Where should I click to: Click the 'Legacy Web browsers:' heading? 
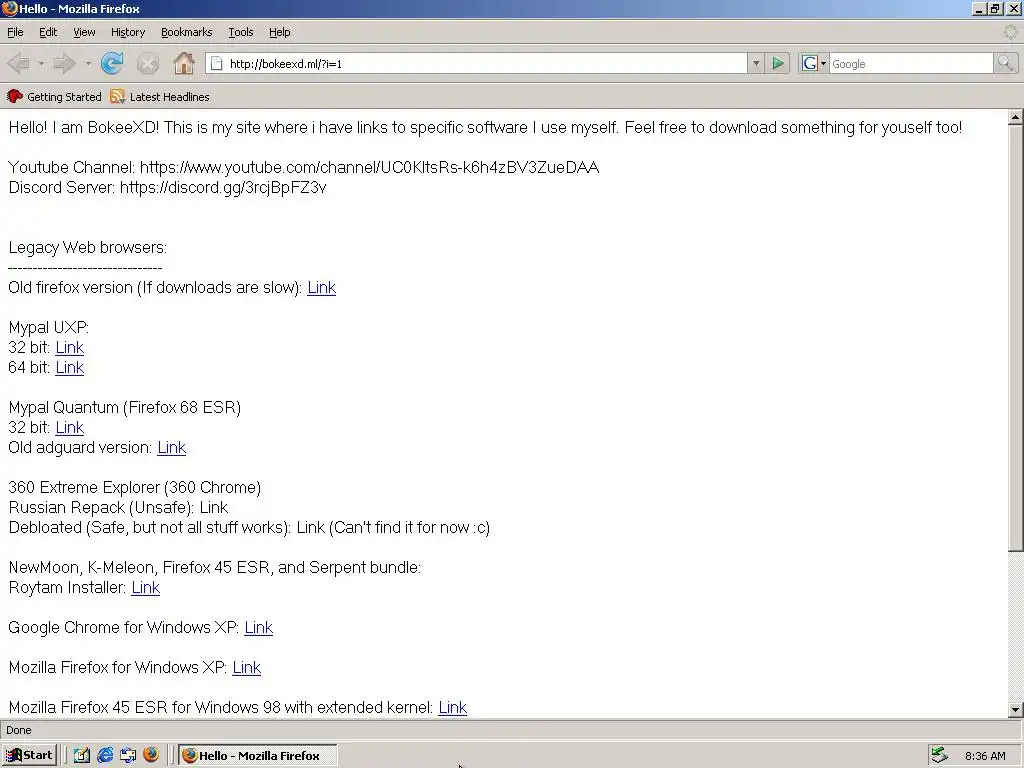[88, 248]
